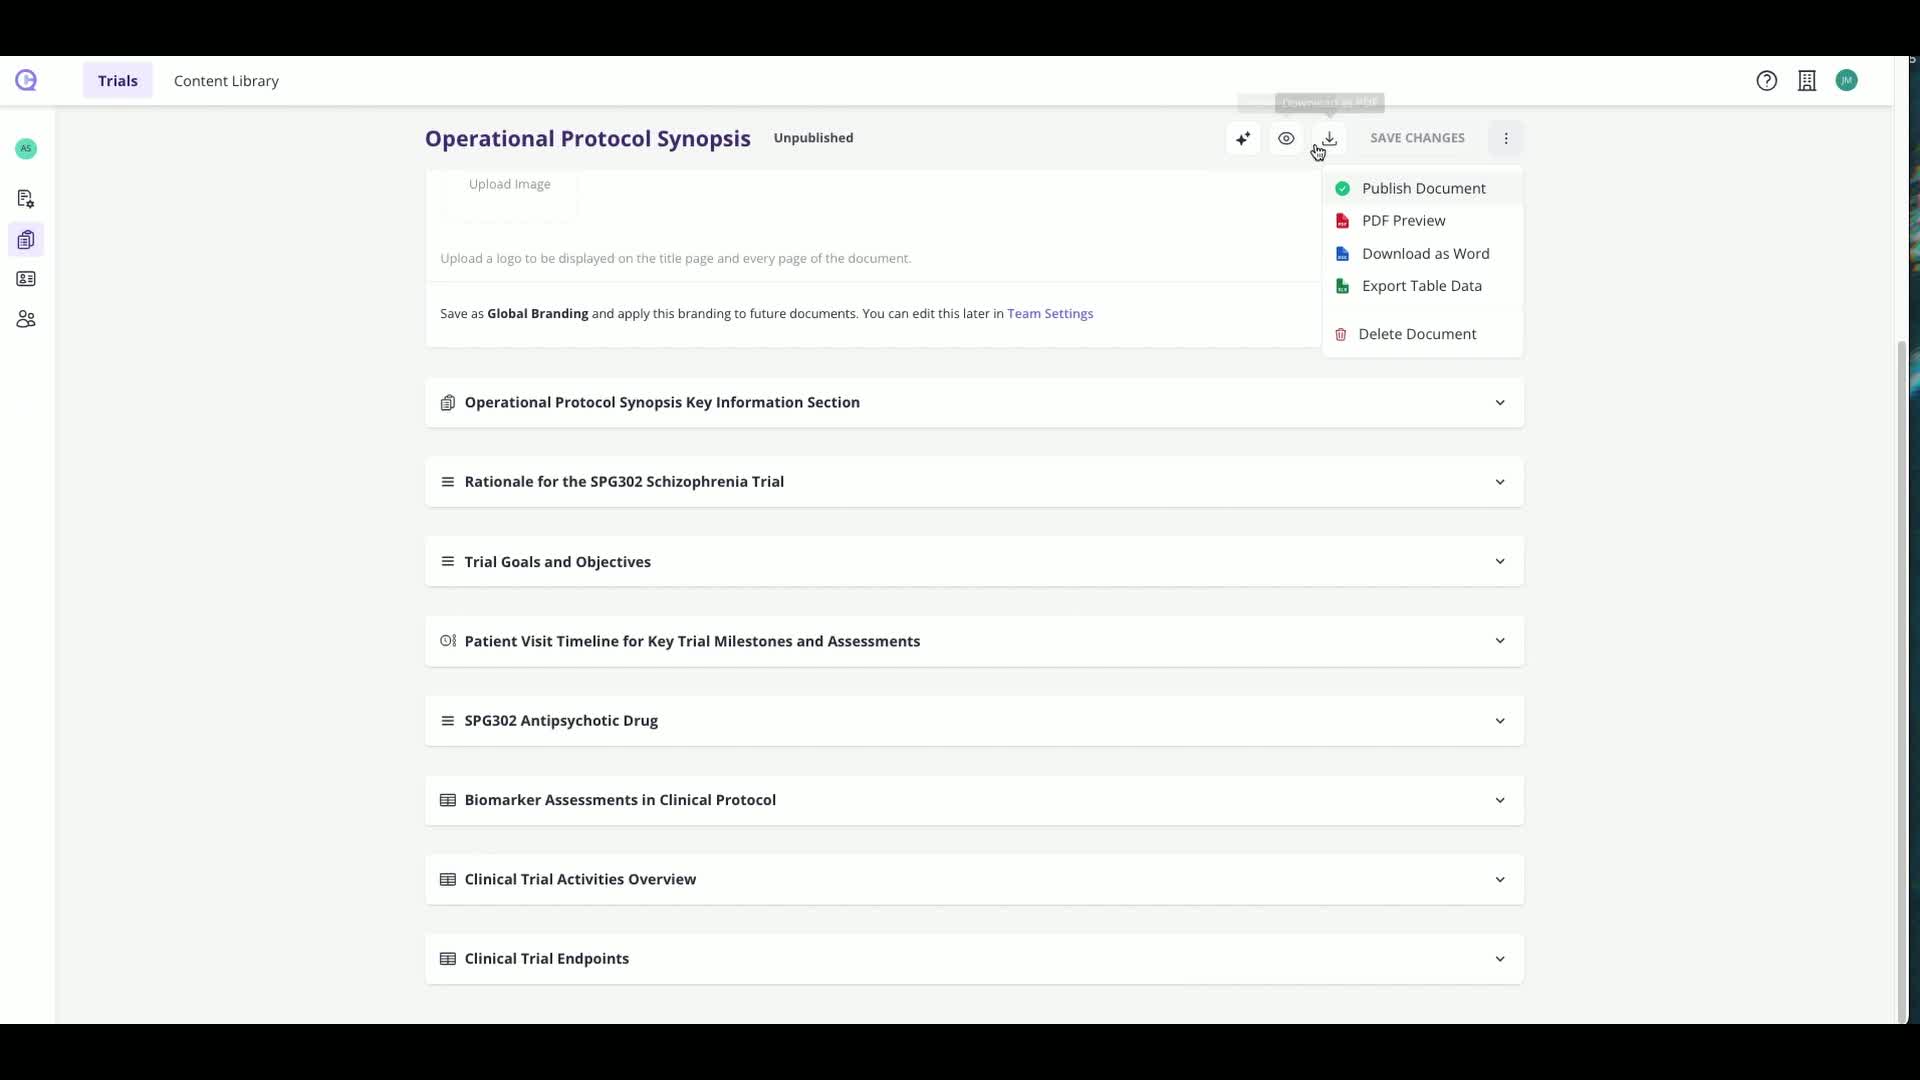The height and width of the screenshot is (1080, 1920).
Task: Expand Clinical Trial Endpoints section chevron
Action: pyautogui.click(x=1500, y=959)
